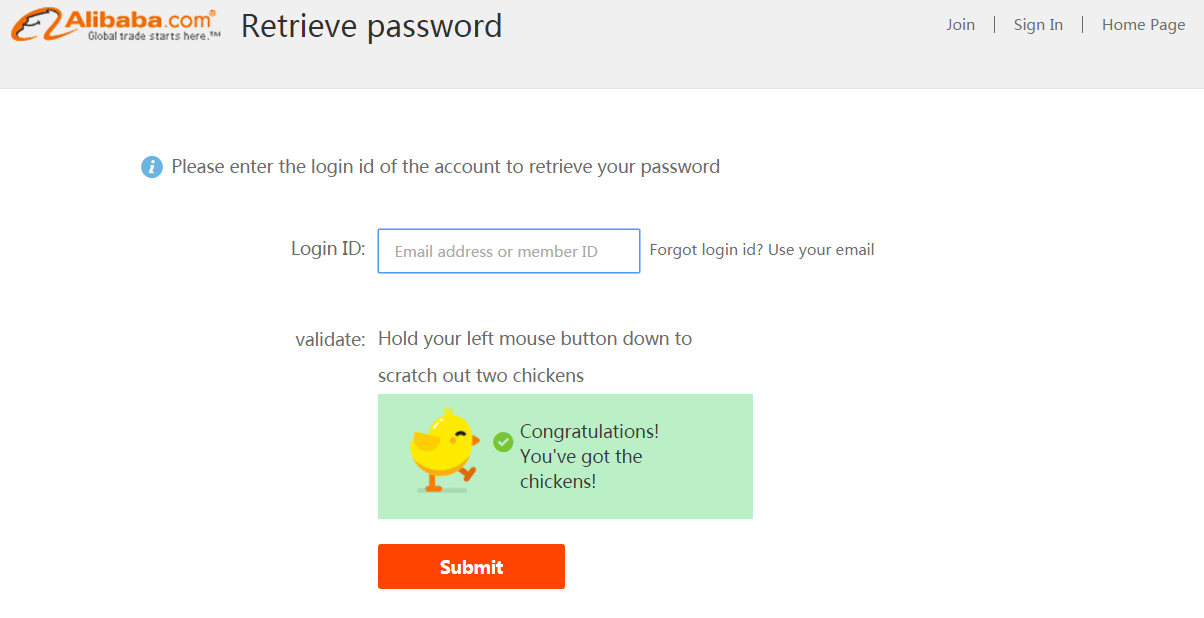Click the green checkmark success icon

tap(503, 441)
